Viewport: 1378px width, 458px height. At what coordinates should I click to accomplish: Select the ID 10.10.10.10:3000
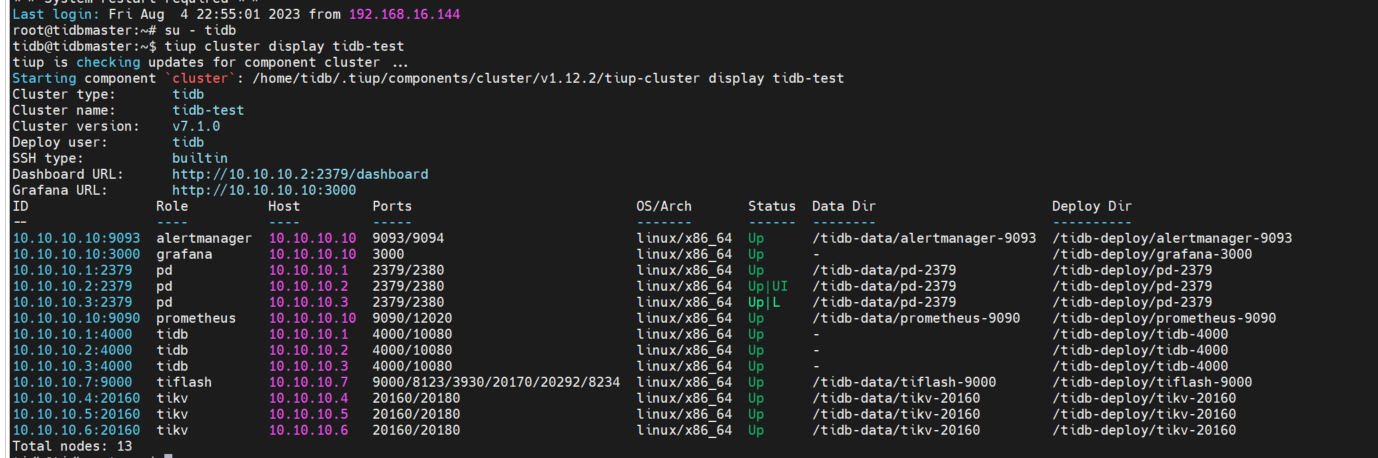coord(76,254)
